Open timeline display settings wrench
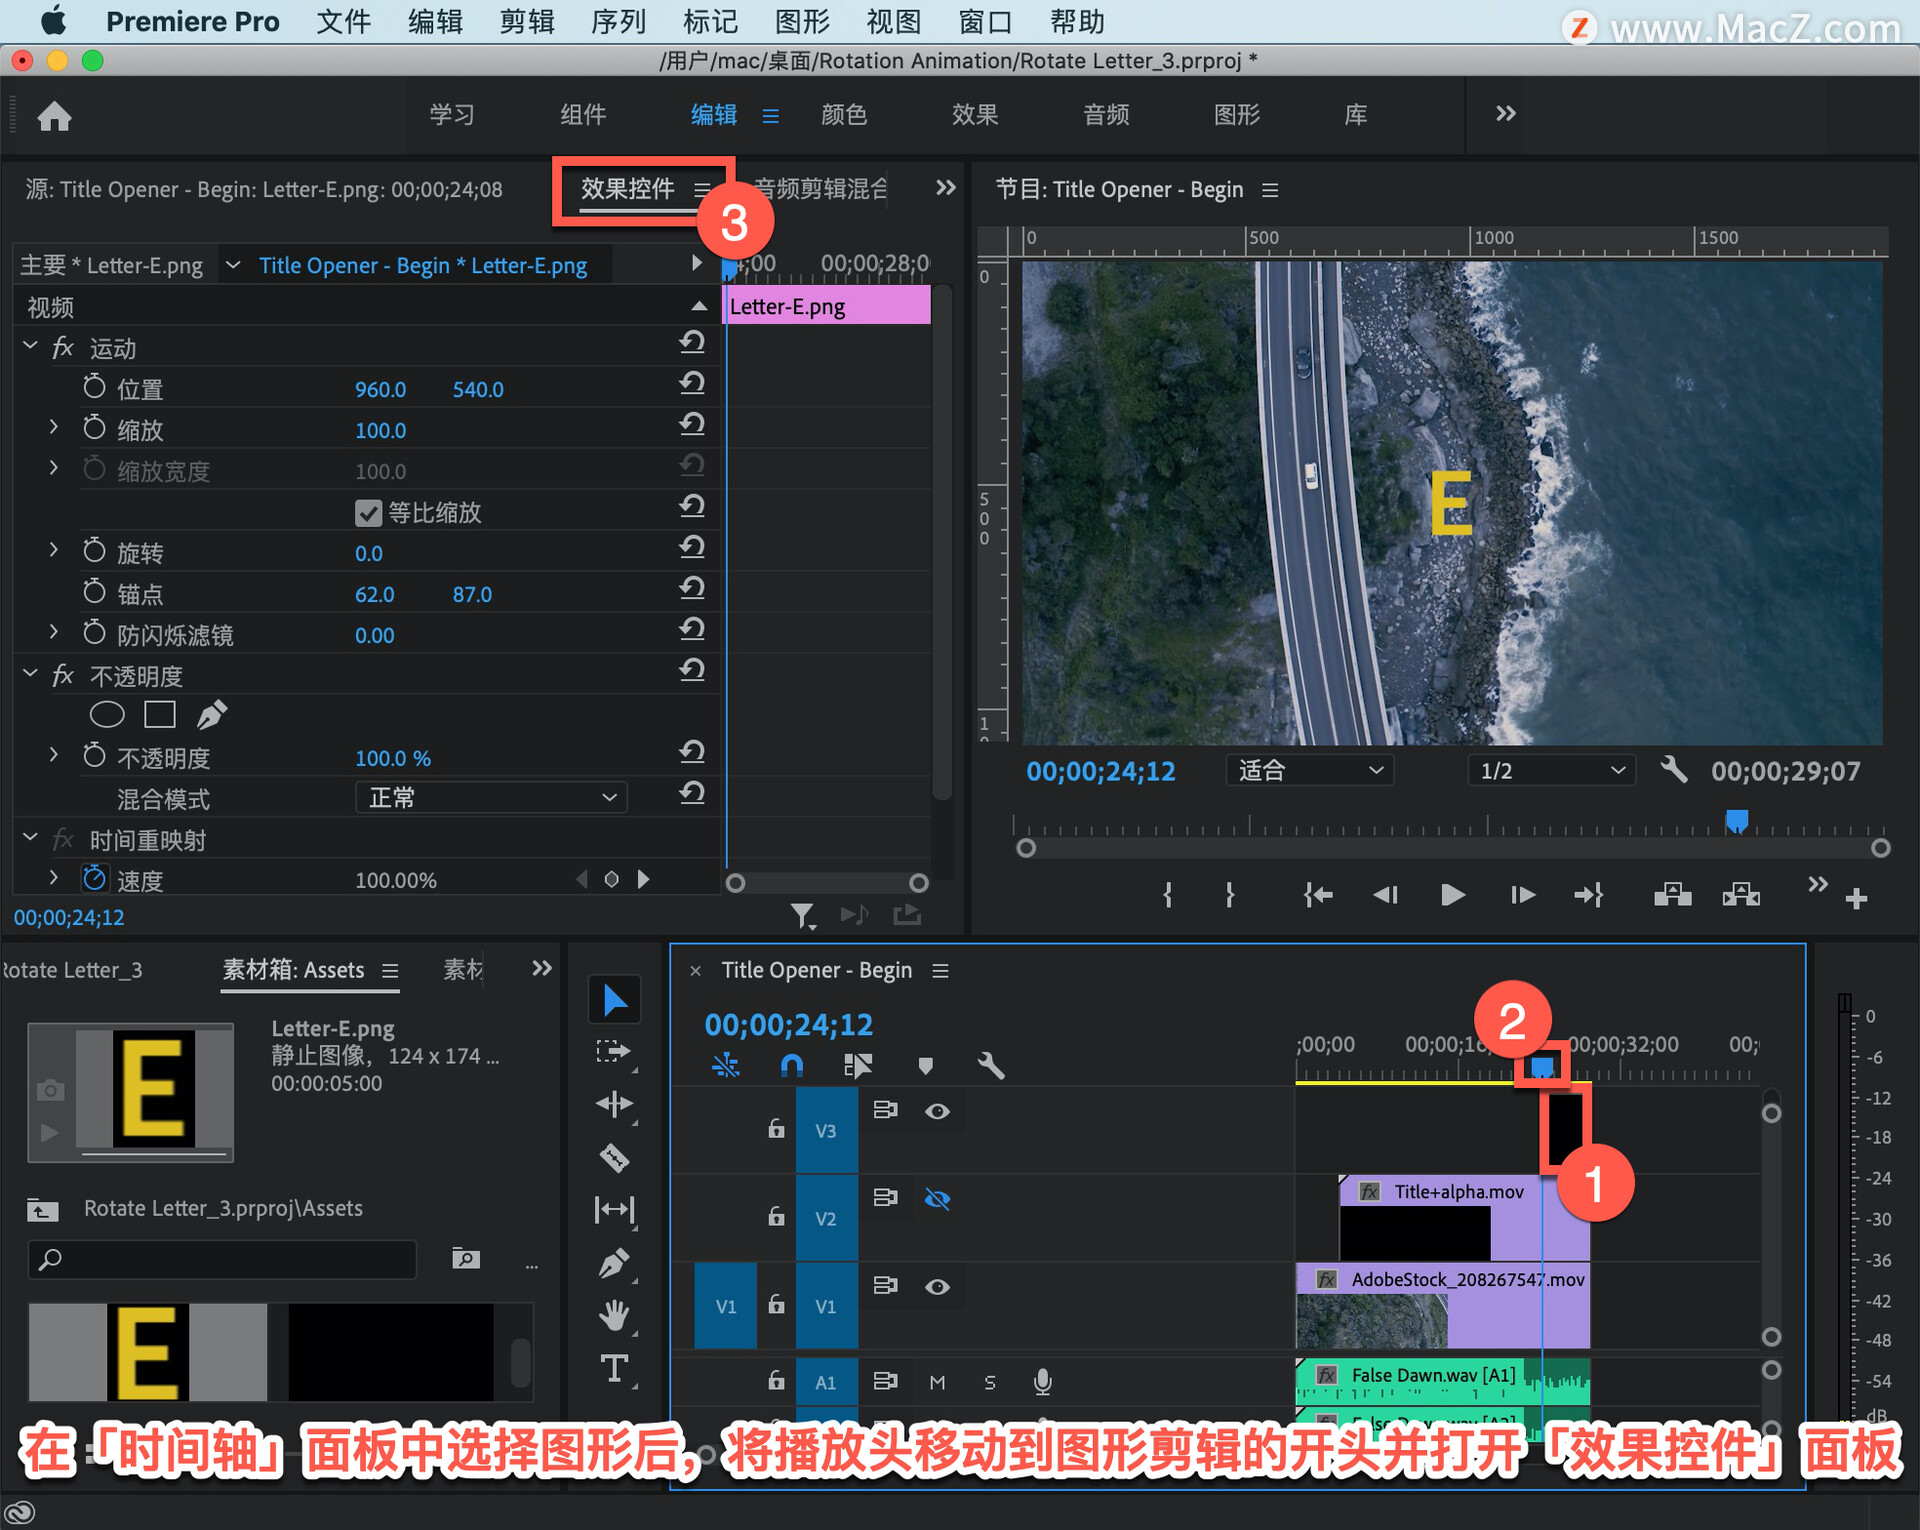Image resolution: width=1920 pixels, height=1530 pixels. click(990, 1066)
